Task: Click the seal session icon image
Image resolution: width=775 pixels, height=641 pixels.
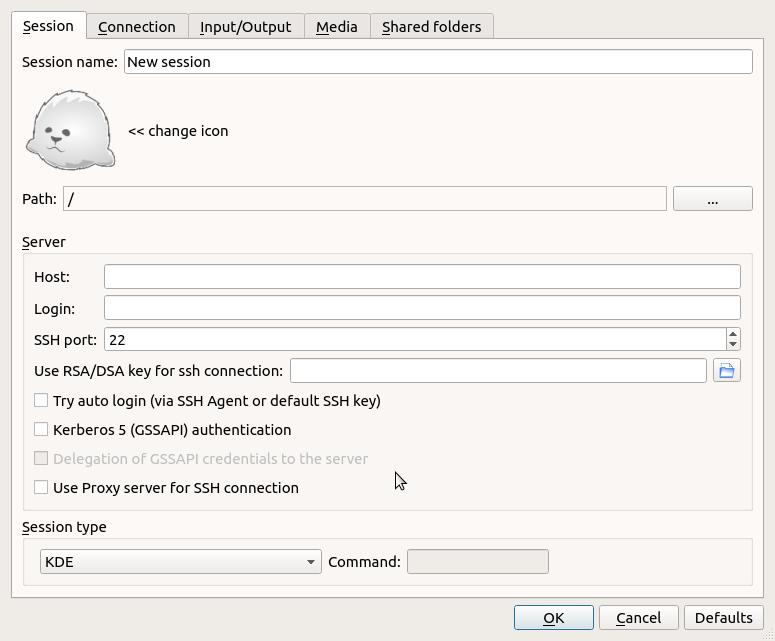Action: tap(70, 130)
